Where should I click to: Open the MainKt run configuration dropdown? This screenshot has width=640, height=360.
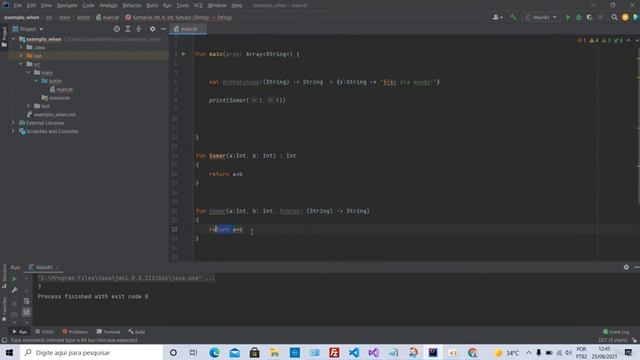541,17
